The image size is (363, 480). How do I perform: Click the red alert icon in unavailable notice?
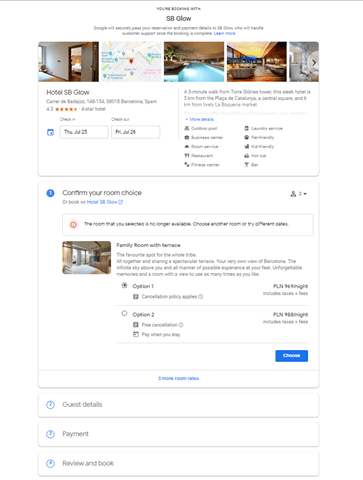(73, 225)
